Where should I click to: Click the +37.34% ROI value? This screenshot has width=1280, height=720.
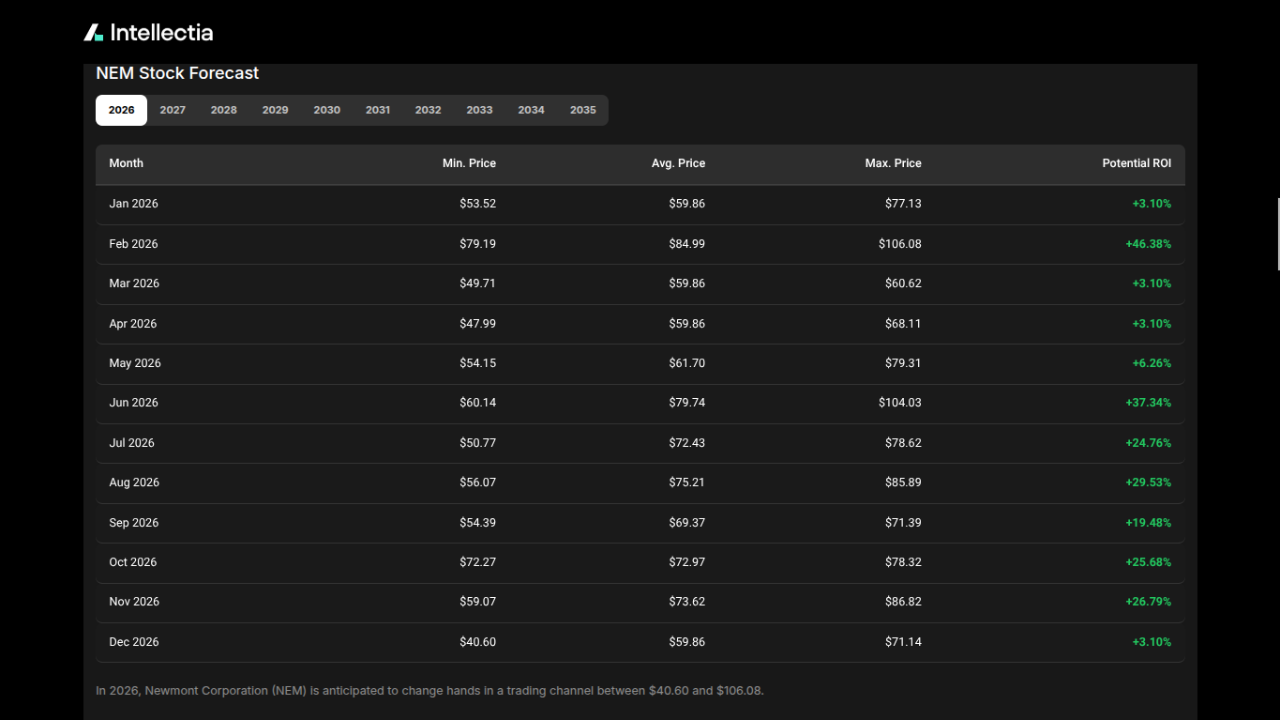[x=1148, y=403]
